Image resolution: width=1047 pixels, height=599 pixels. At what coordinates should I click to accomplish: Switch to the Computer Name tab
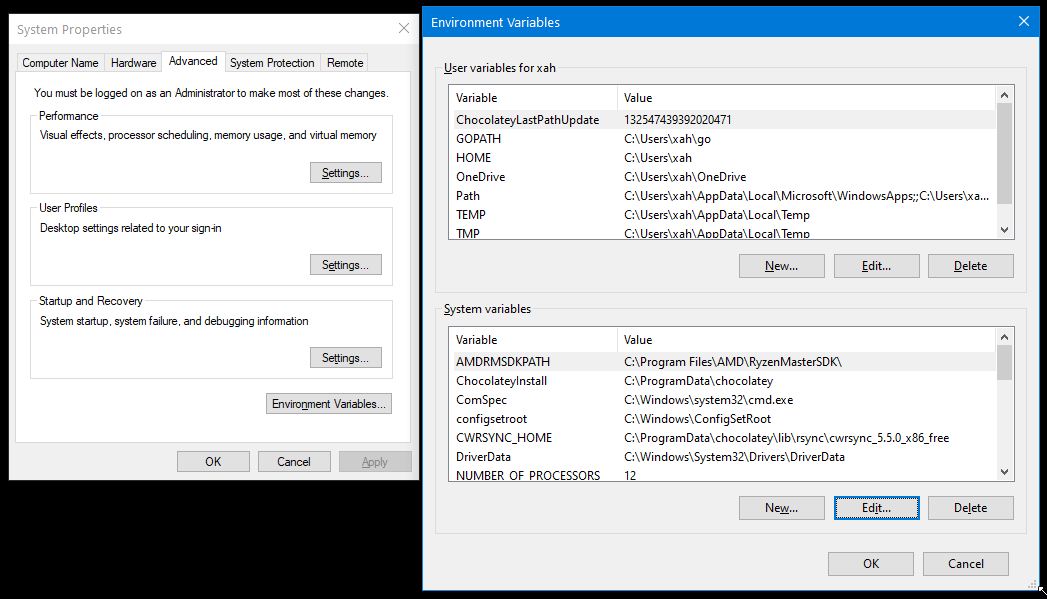(60, 62)
